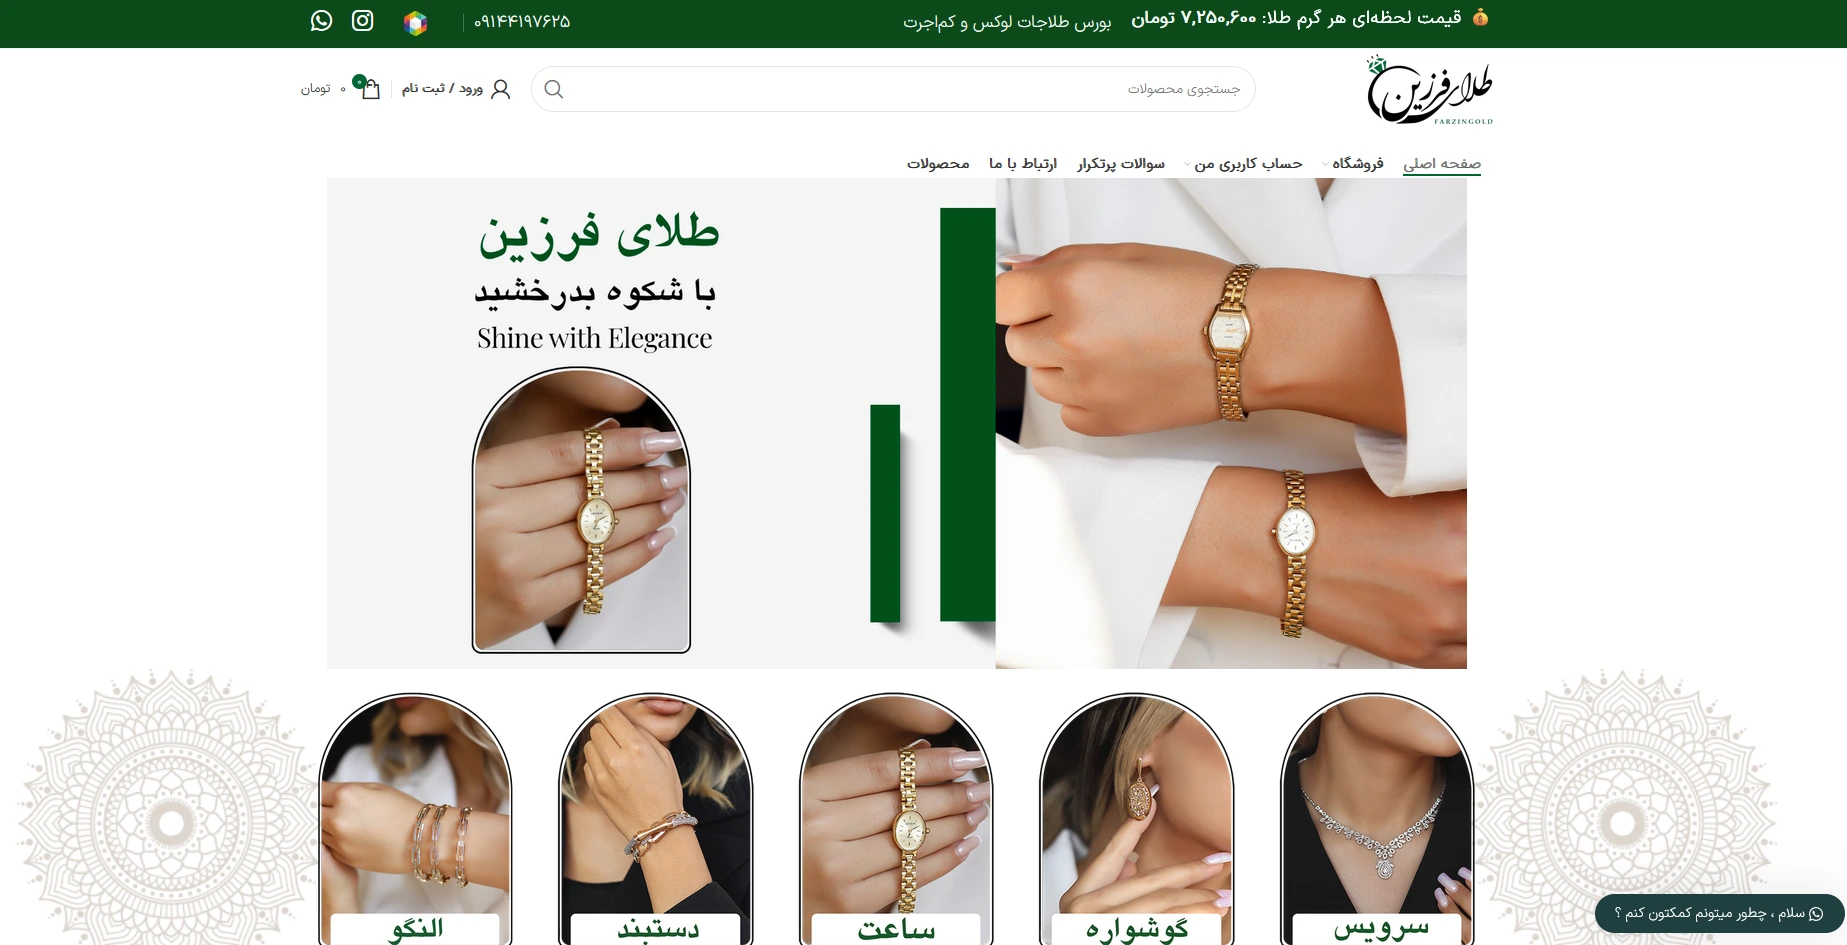Viewport: 1847px width, 945px height.
Task: Open the سوالات پرتکرار menu item
Action: coord(1121,163)
